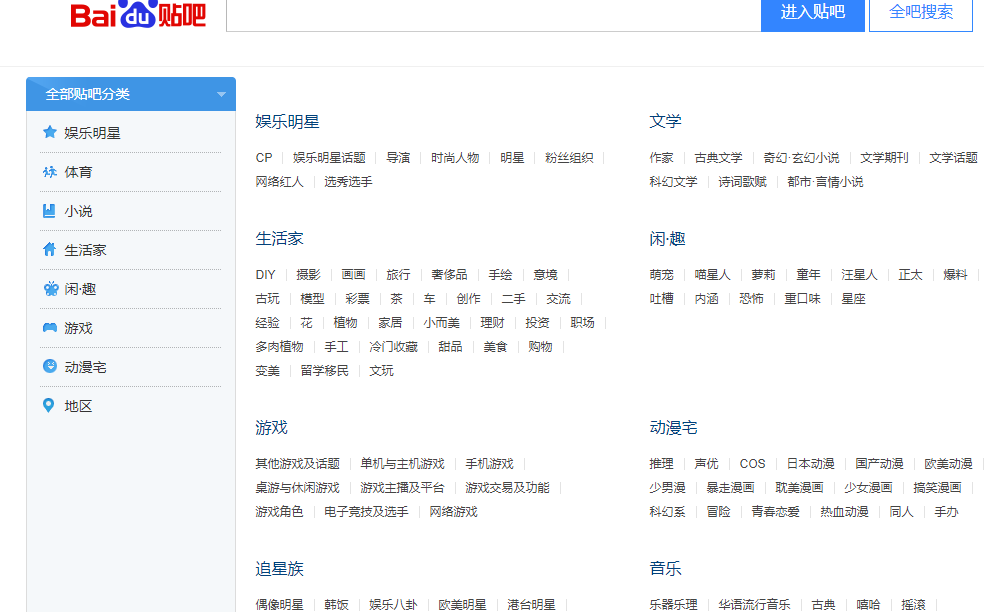984x612 pixels.
Task: Click the sports icon next to 体育
Action: click(x=48, y=171)
